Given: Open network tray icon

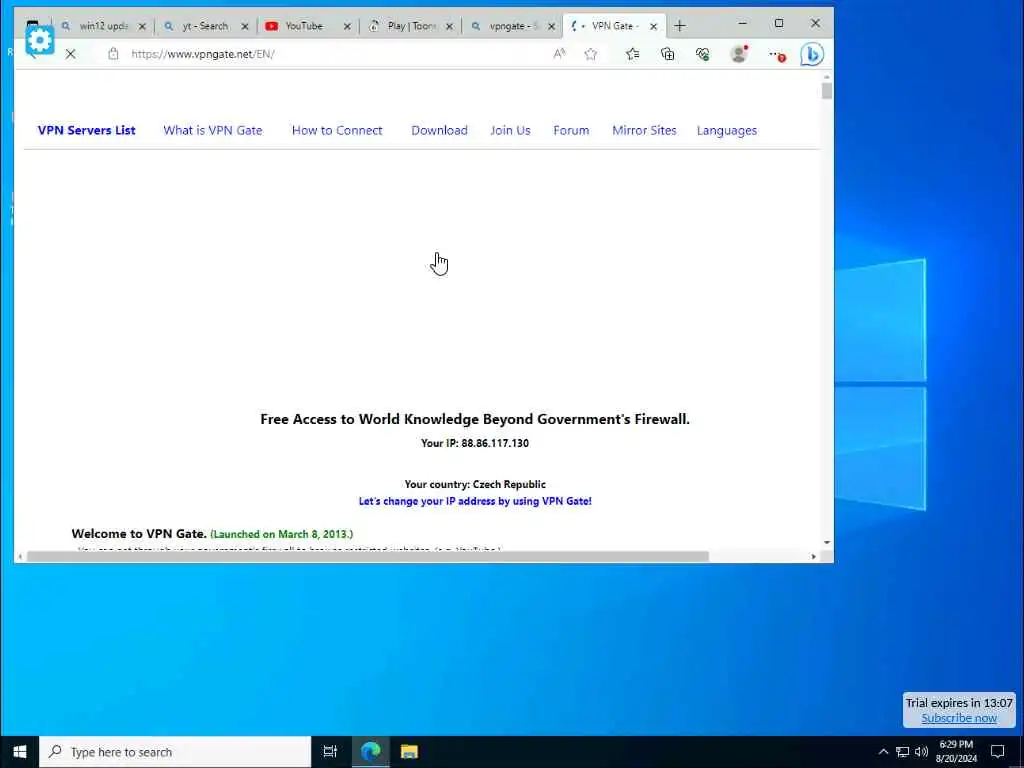Looking at the screenshot, I should tap(903, 752).
